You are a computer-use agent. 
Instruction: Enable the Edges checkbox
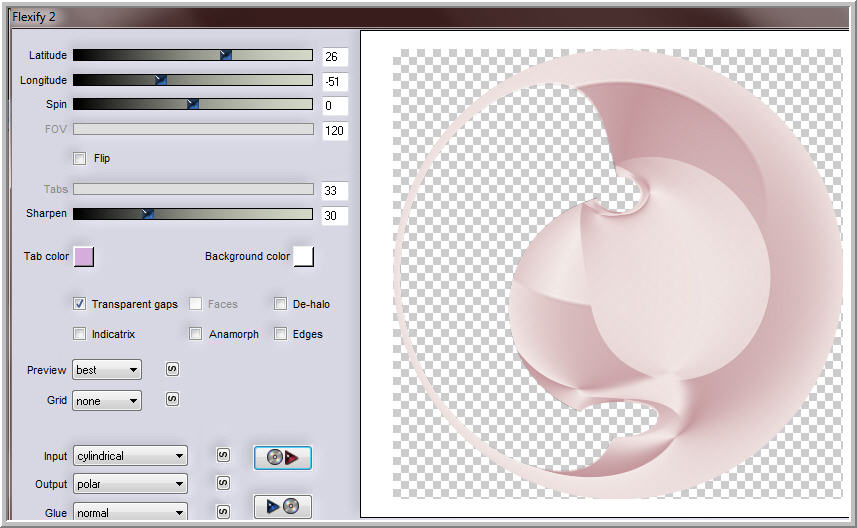(280, 334)
